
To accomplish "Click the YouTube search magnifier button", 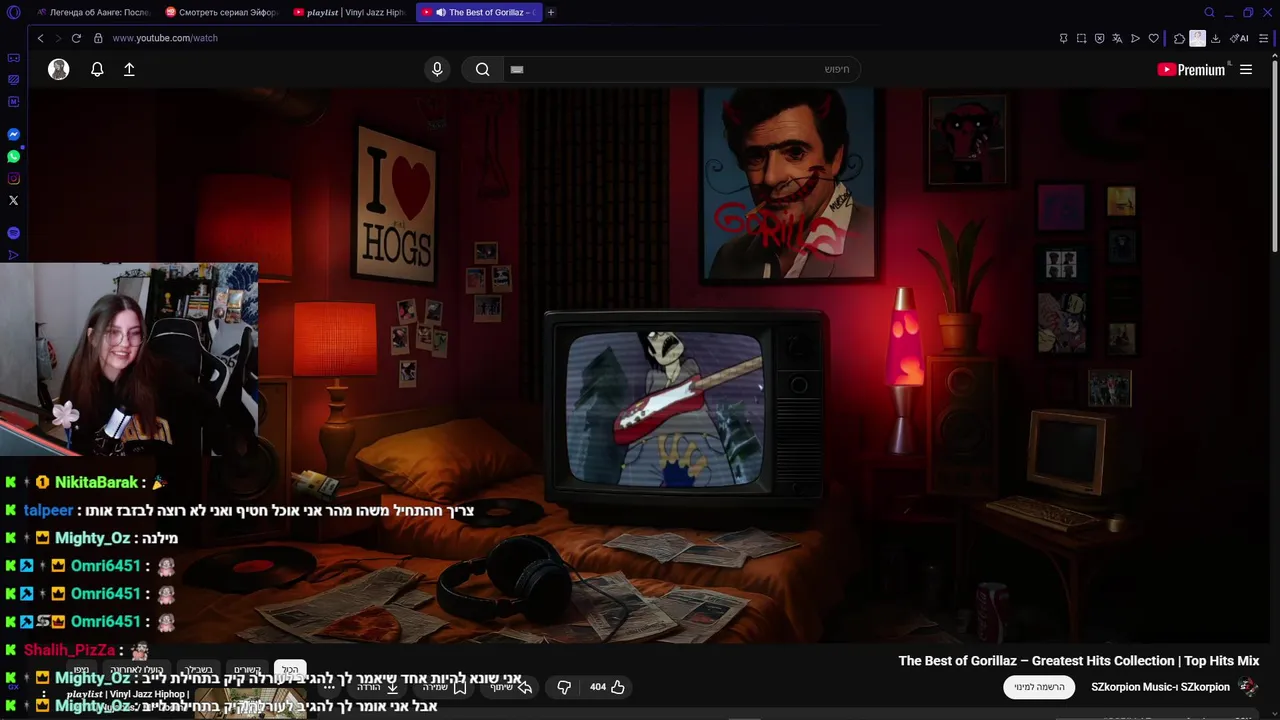I will pos(482,69).
